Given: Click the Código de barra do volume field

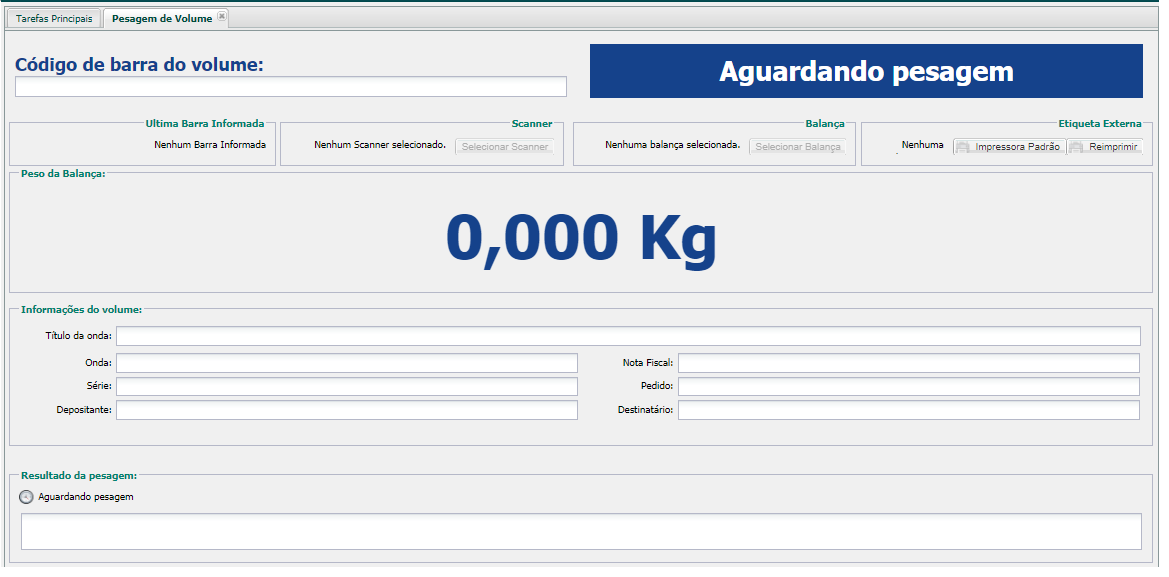Looking at the screenshot, I should click(291, 86).
